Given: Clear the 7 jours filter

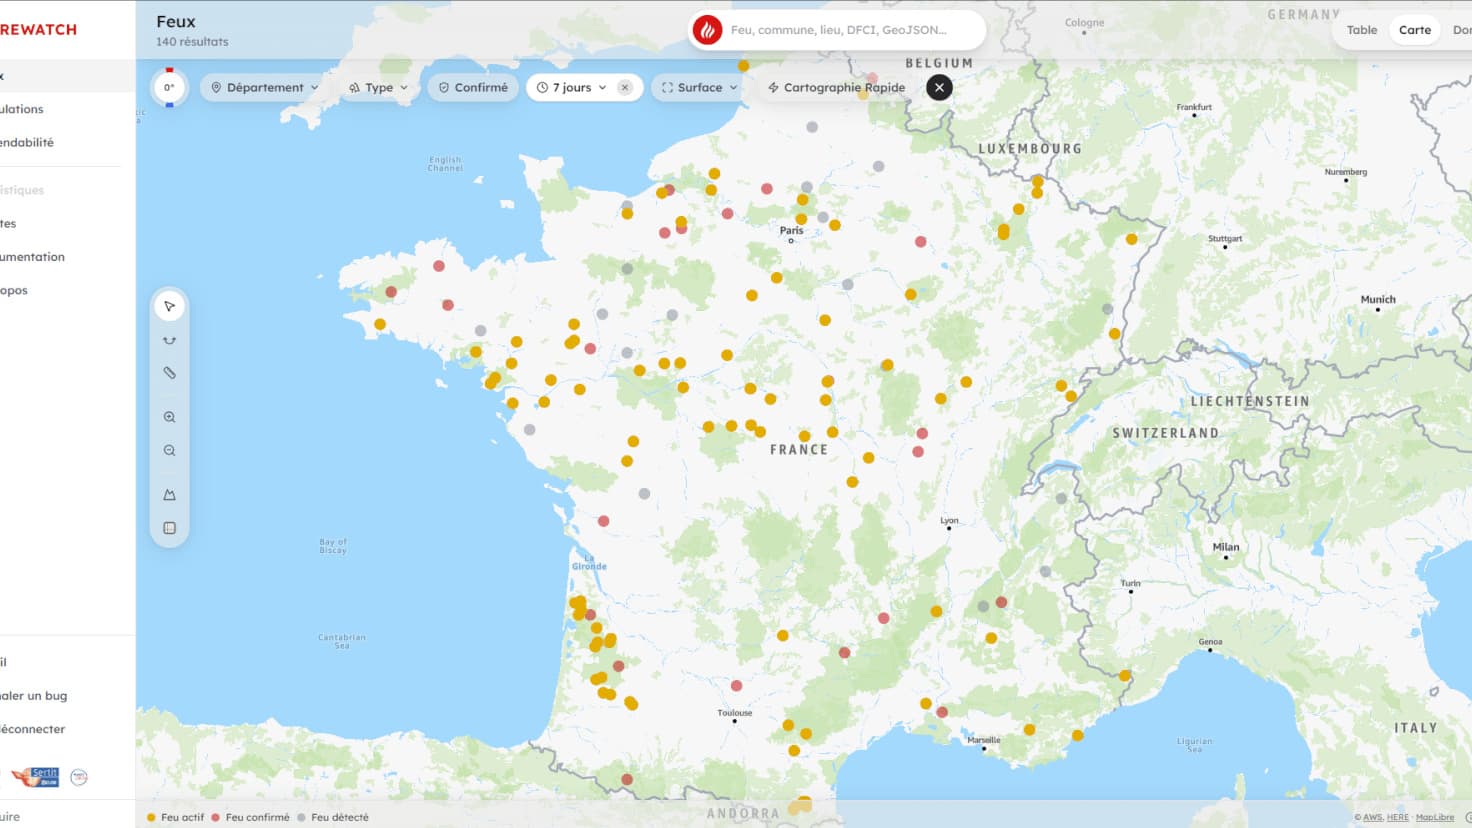Looking at the screenshot, I should [x=625, y=87].
